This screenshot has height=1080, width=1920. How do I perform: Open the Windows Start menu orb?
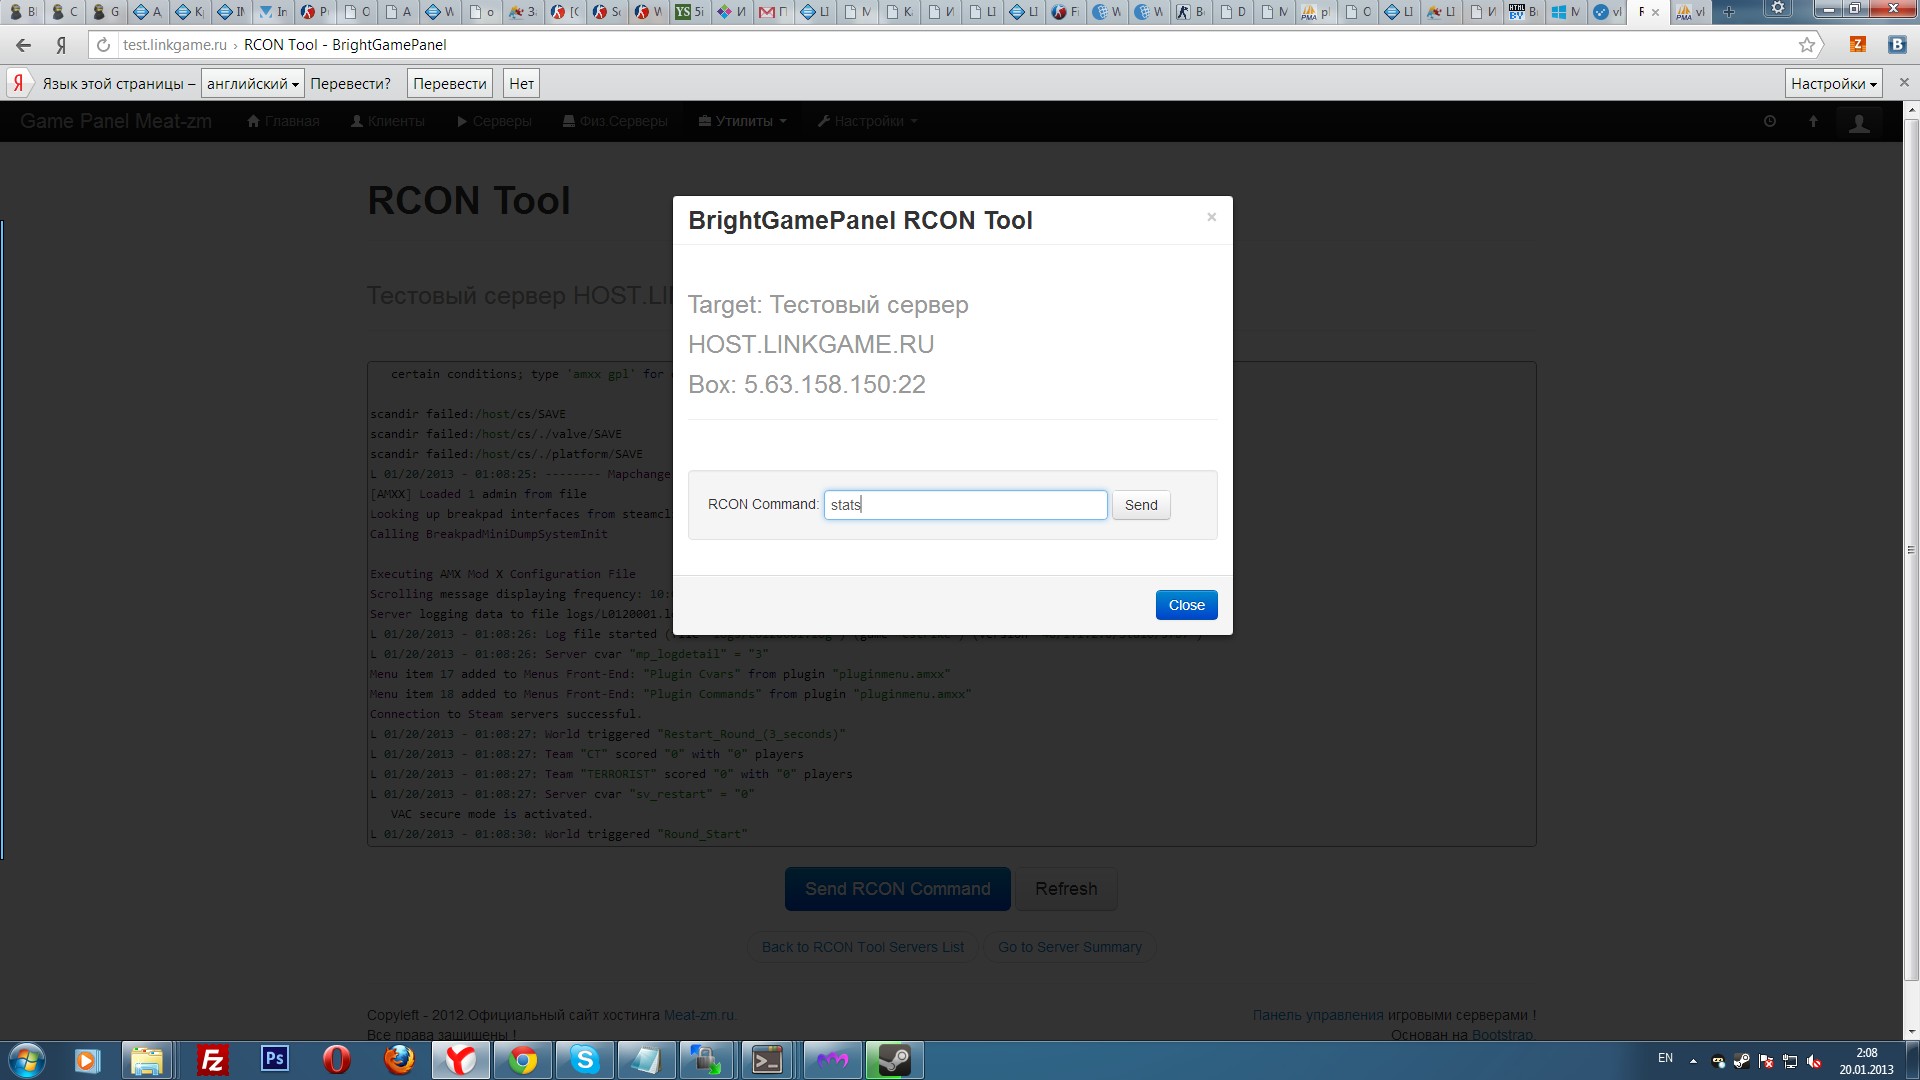27,1060
